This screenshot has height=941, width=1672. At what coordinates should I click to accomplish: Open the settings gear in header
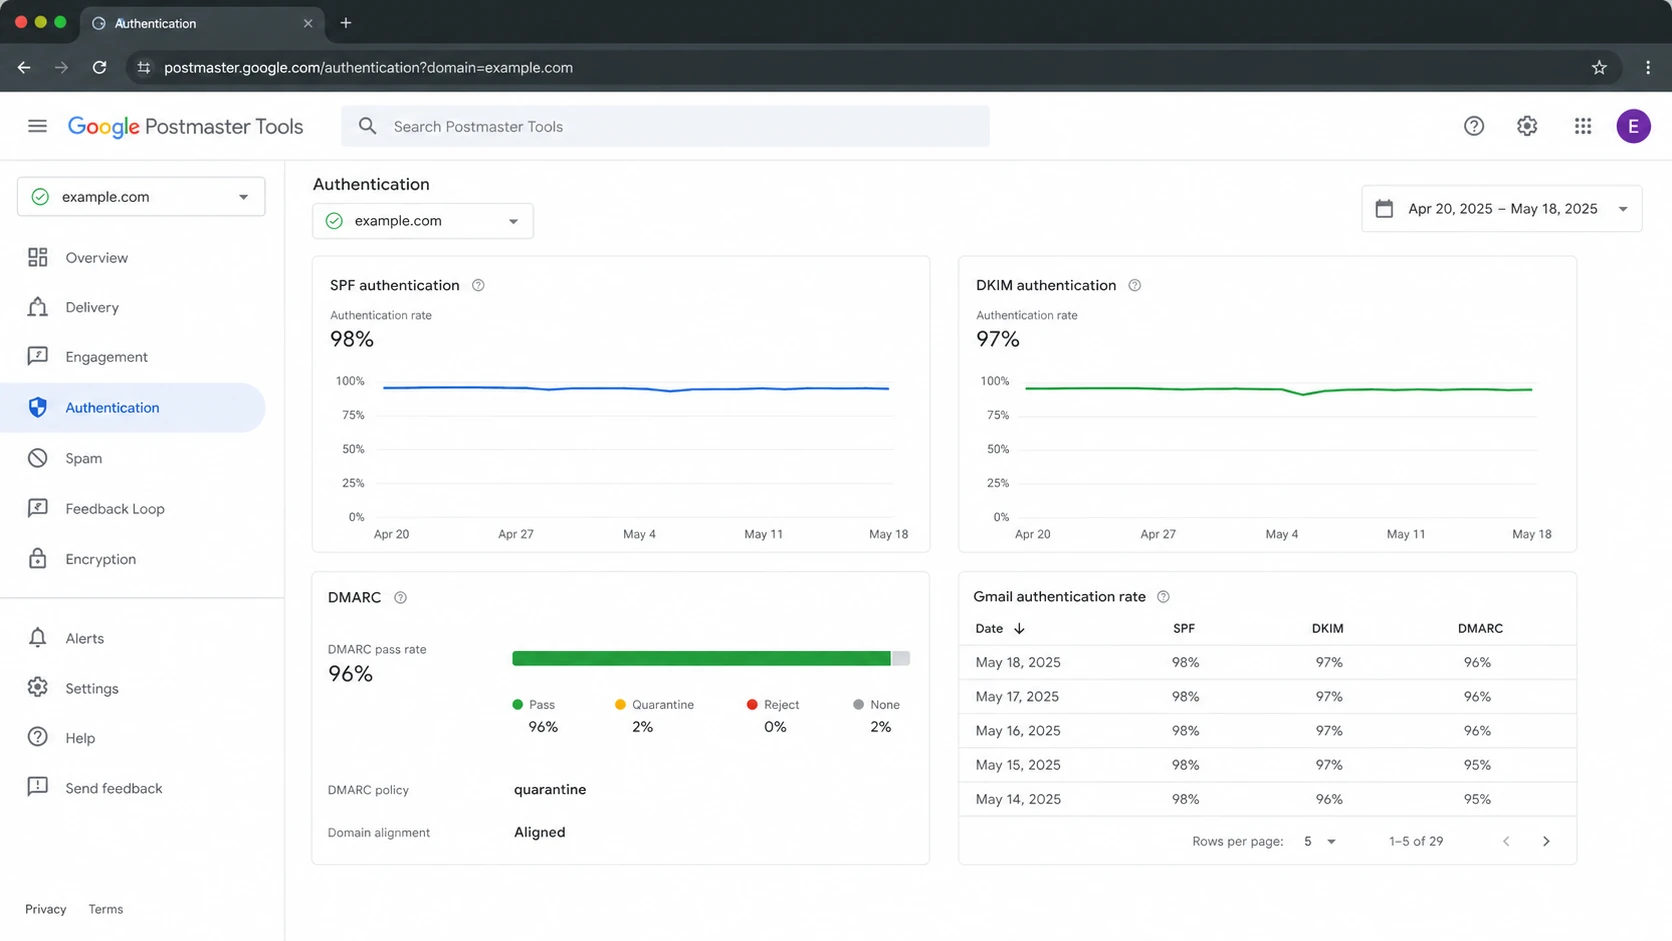[x=1527, y=126]
